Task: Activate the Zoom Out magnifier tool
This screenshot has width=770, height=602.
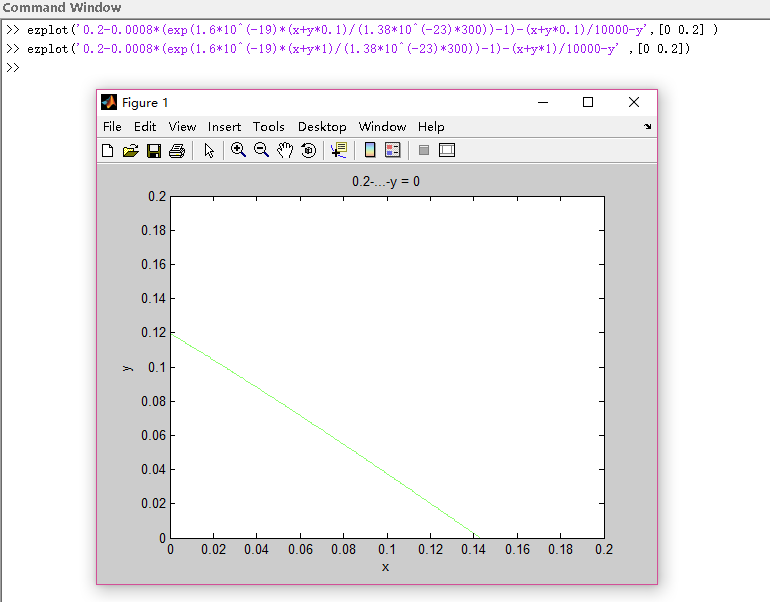Action: click(261, 150)
